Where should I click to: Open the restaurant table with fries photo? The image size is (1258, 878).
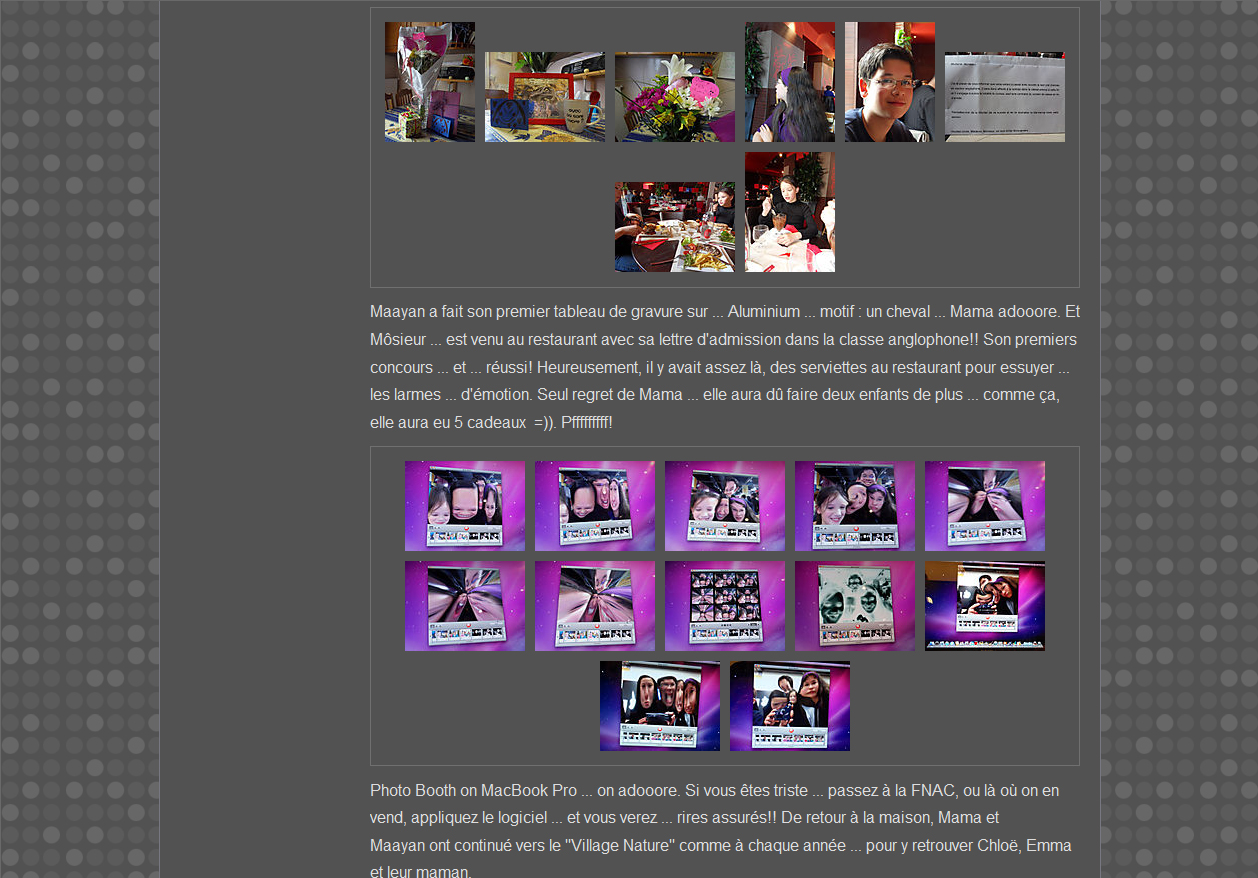(x=674, y=227)
